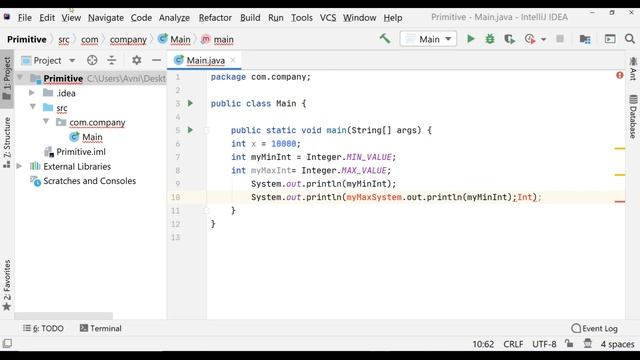Click the CRLF line separator setting

click(513, 344)
